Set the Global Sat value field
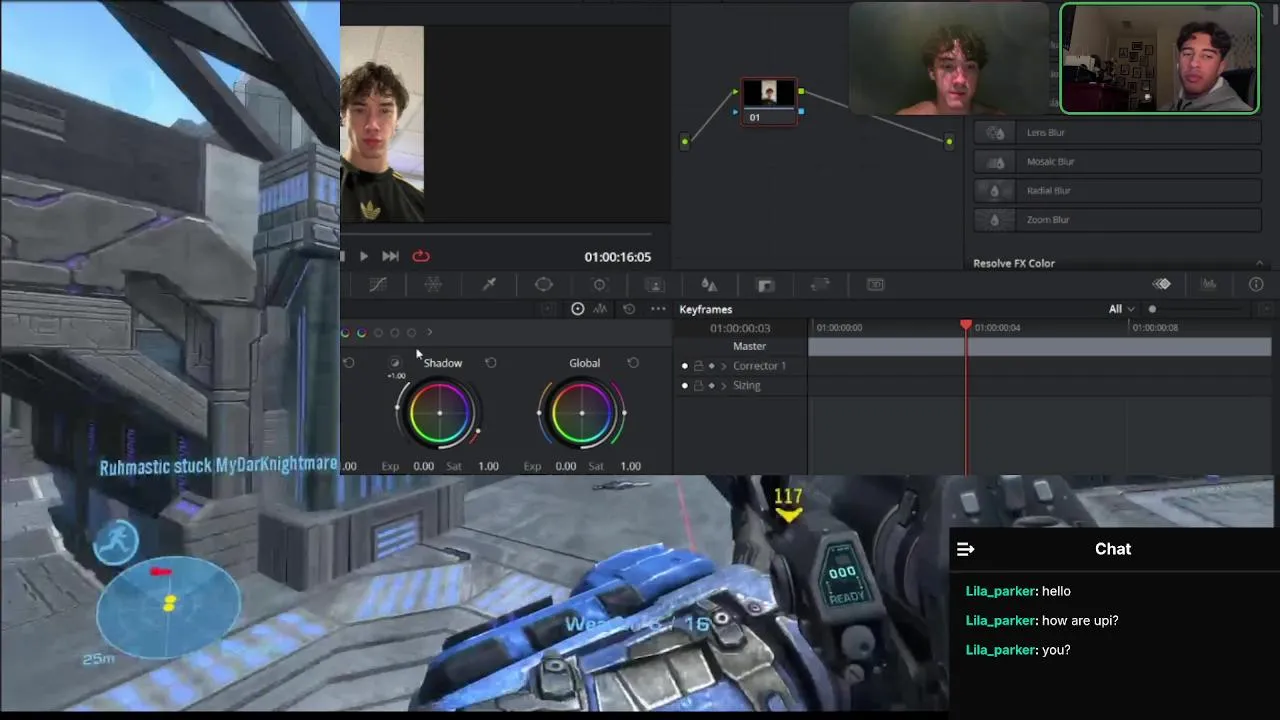The height and width of the screenshot is (720, 1280). click(x=630, y=466)
